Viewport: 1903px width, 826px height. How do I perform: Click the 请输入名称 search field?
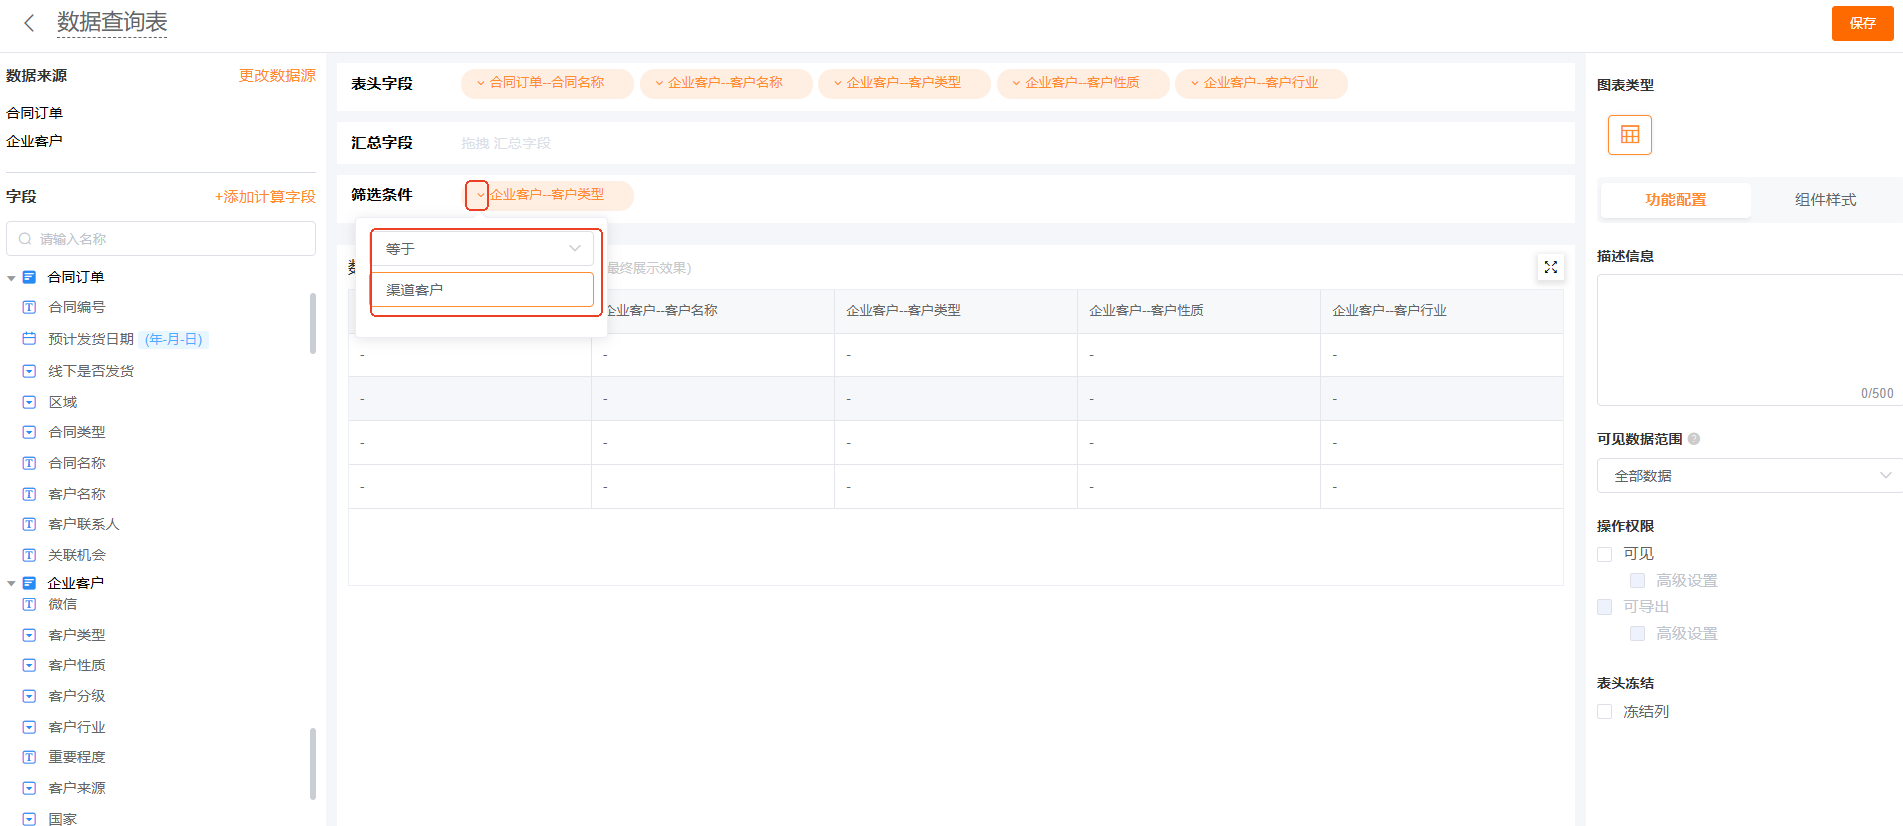click(161, 239)
